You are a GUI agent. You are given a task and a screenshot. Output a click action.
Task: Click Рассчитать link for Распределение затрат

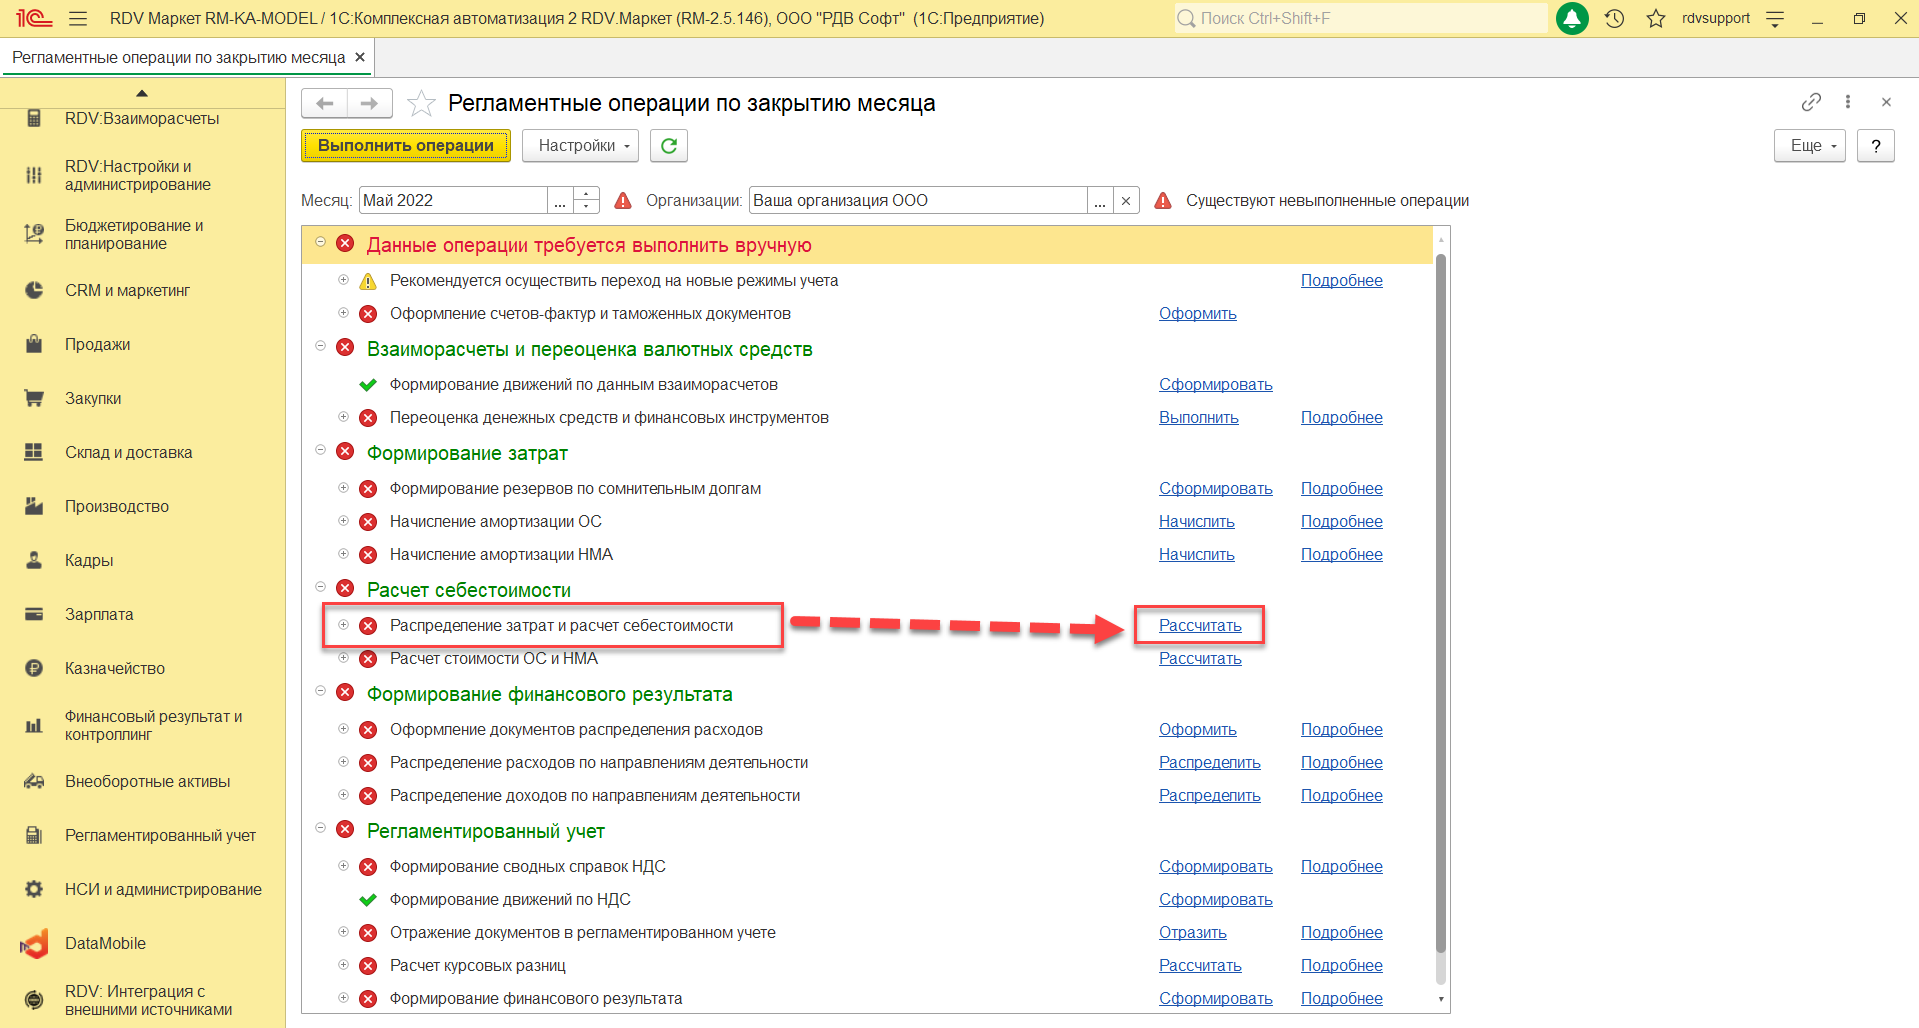point(1199,625)
